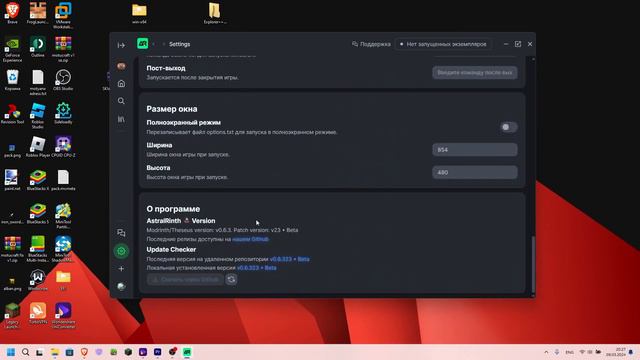640x360 pixels.
Task: Select the OBS Studio desktop shortcut
Action: tap(63, 80)
